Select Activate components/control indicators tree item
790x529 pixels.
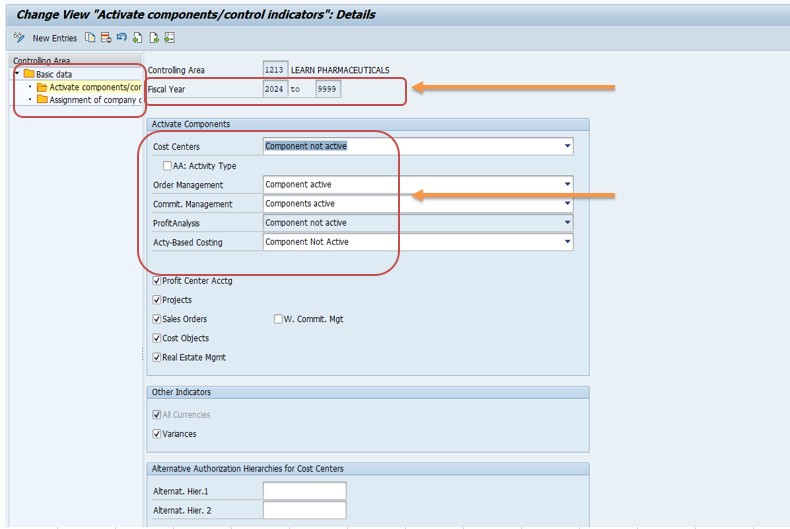[95, 87]
